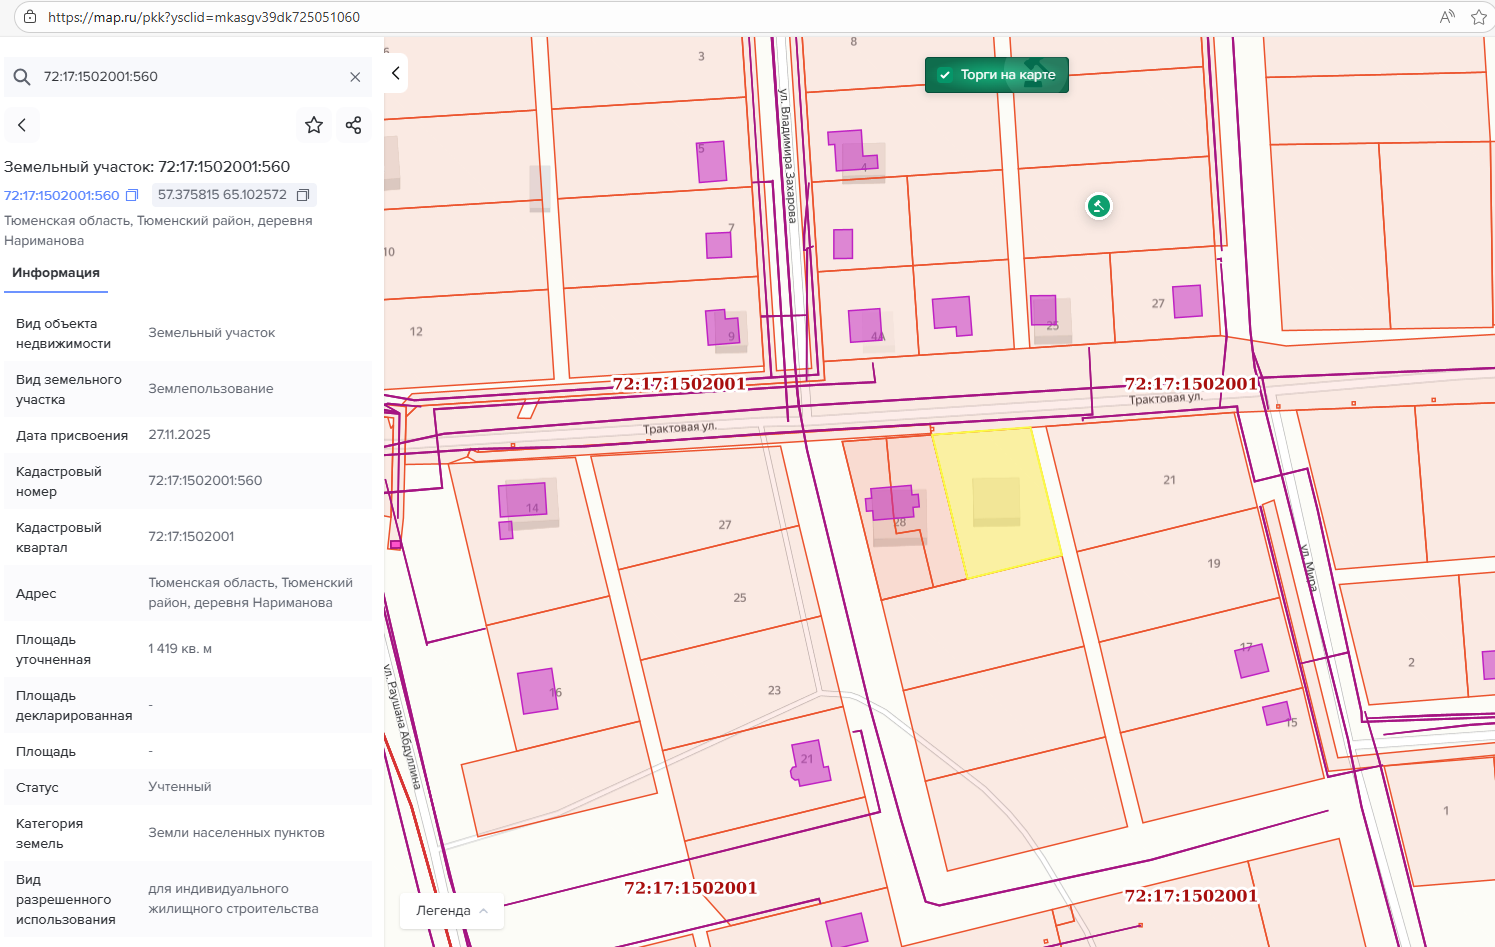Select the purple building number 14
Screen dimensions: 1495x947
pyautogui.click(x=523, y=498)
